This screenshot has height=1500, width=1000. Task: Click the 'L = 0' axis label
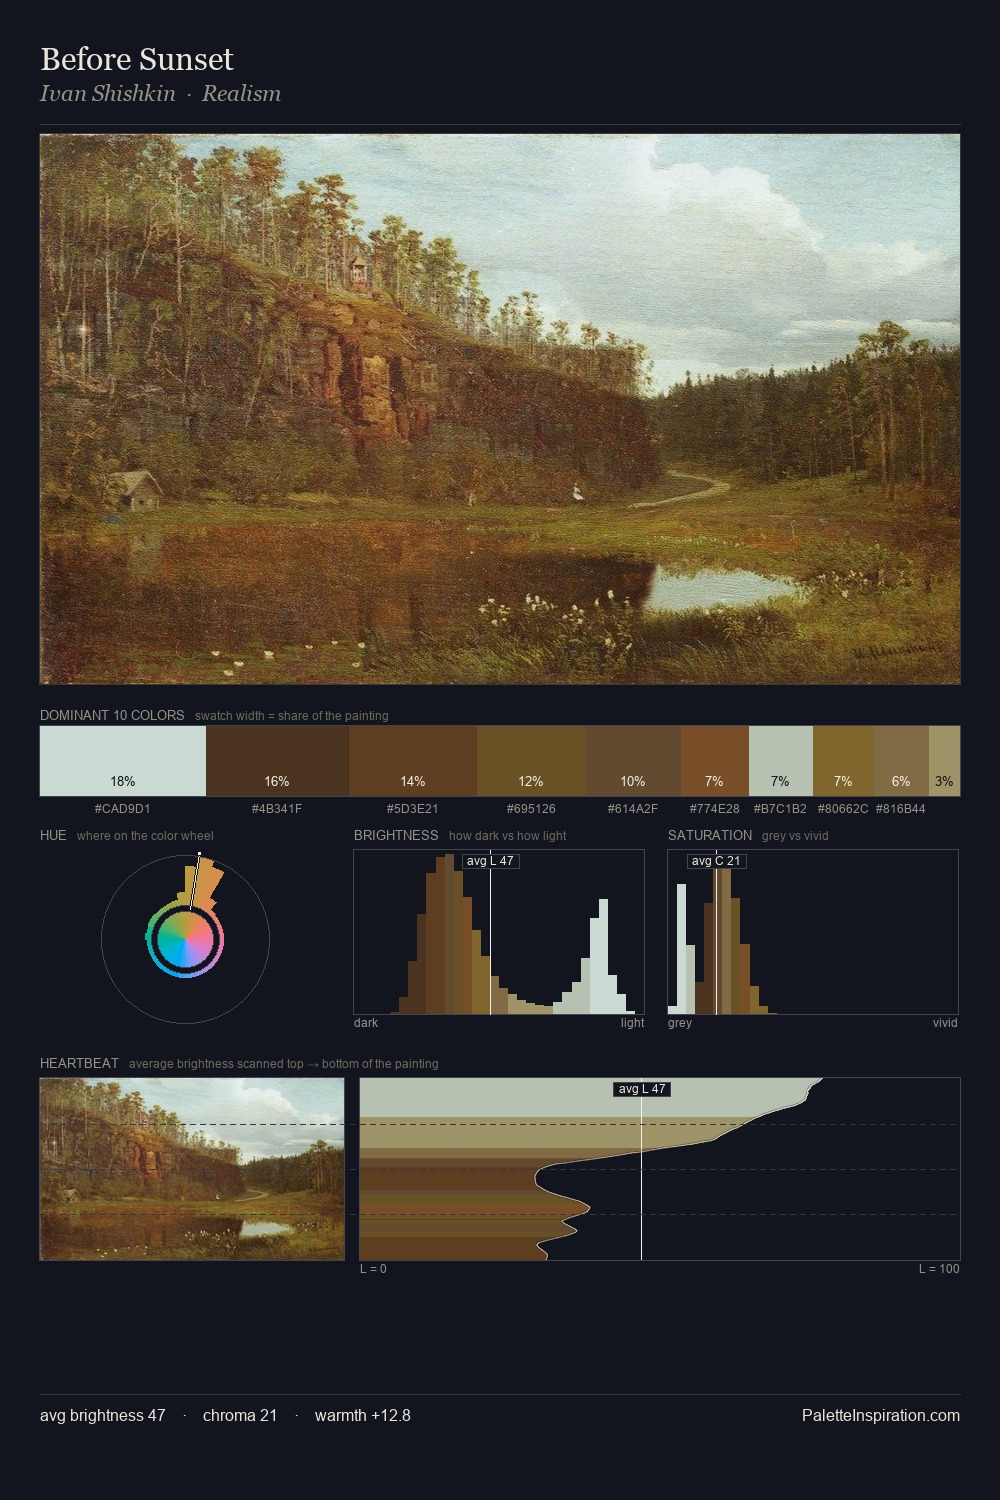coord(373,1269)
